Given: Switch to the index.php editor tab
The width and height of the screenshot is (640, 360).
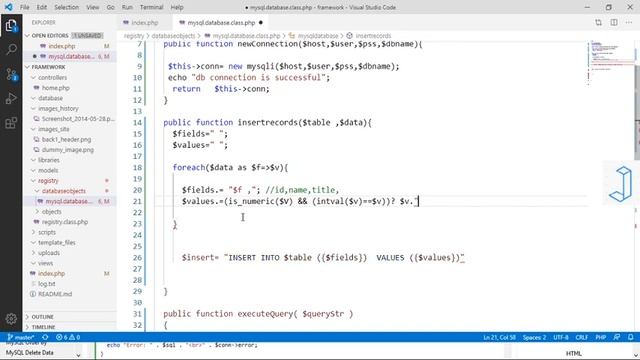Looking at the screenshot, I should pyautogui.click(x=144, y=23).
